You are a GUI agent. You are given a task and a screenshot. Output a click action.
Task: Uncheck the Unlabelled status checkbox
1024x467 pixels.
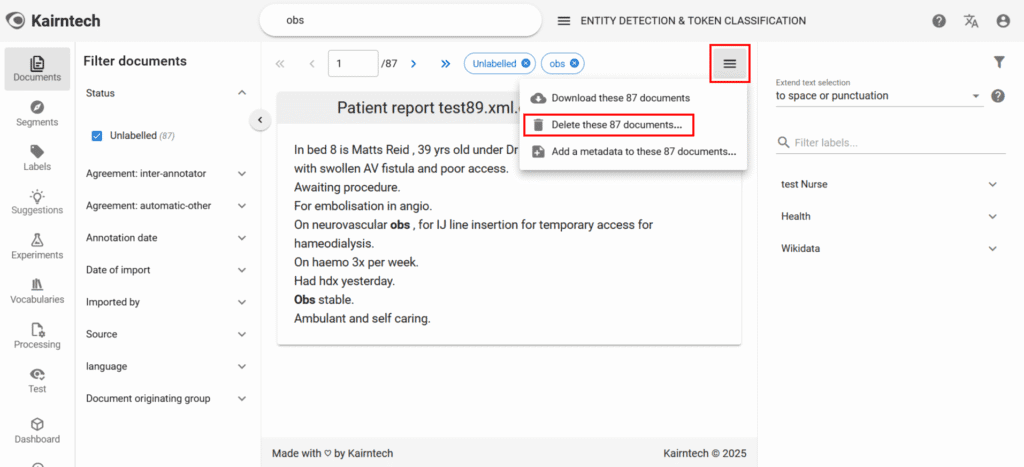(x=98, y=135)
